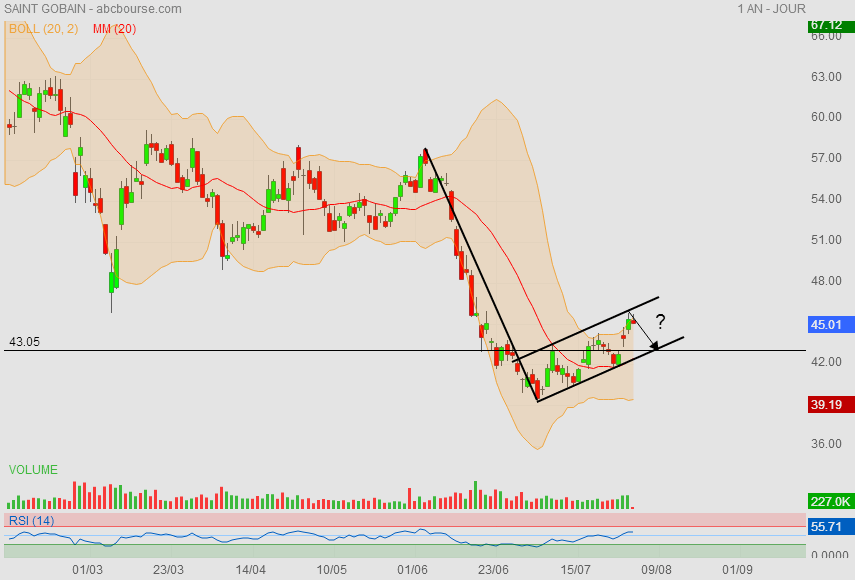Click the MM (20) moving average label

tap(115, 29)
